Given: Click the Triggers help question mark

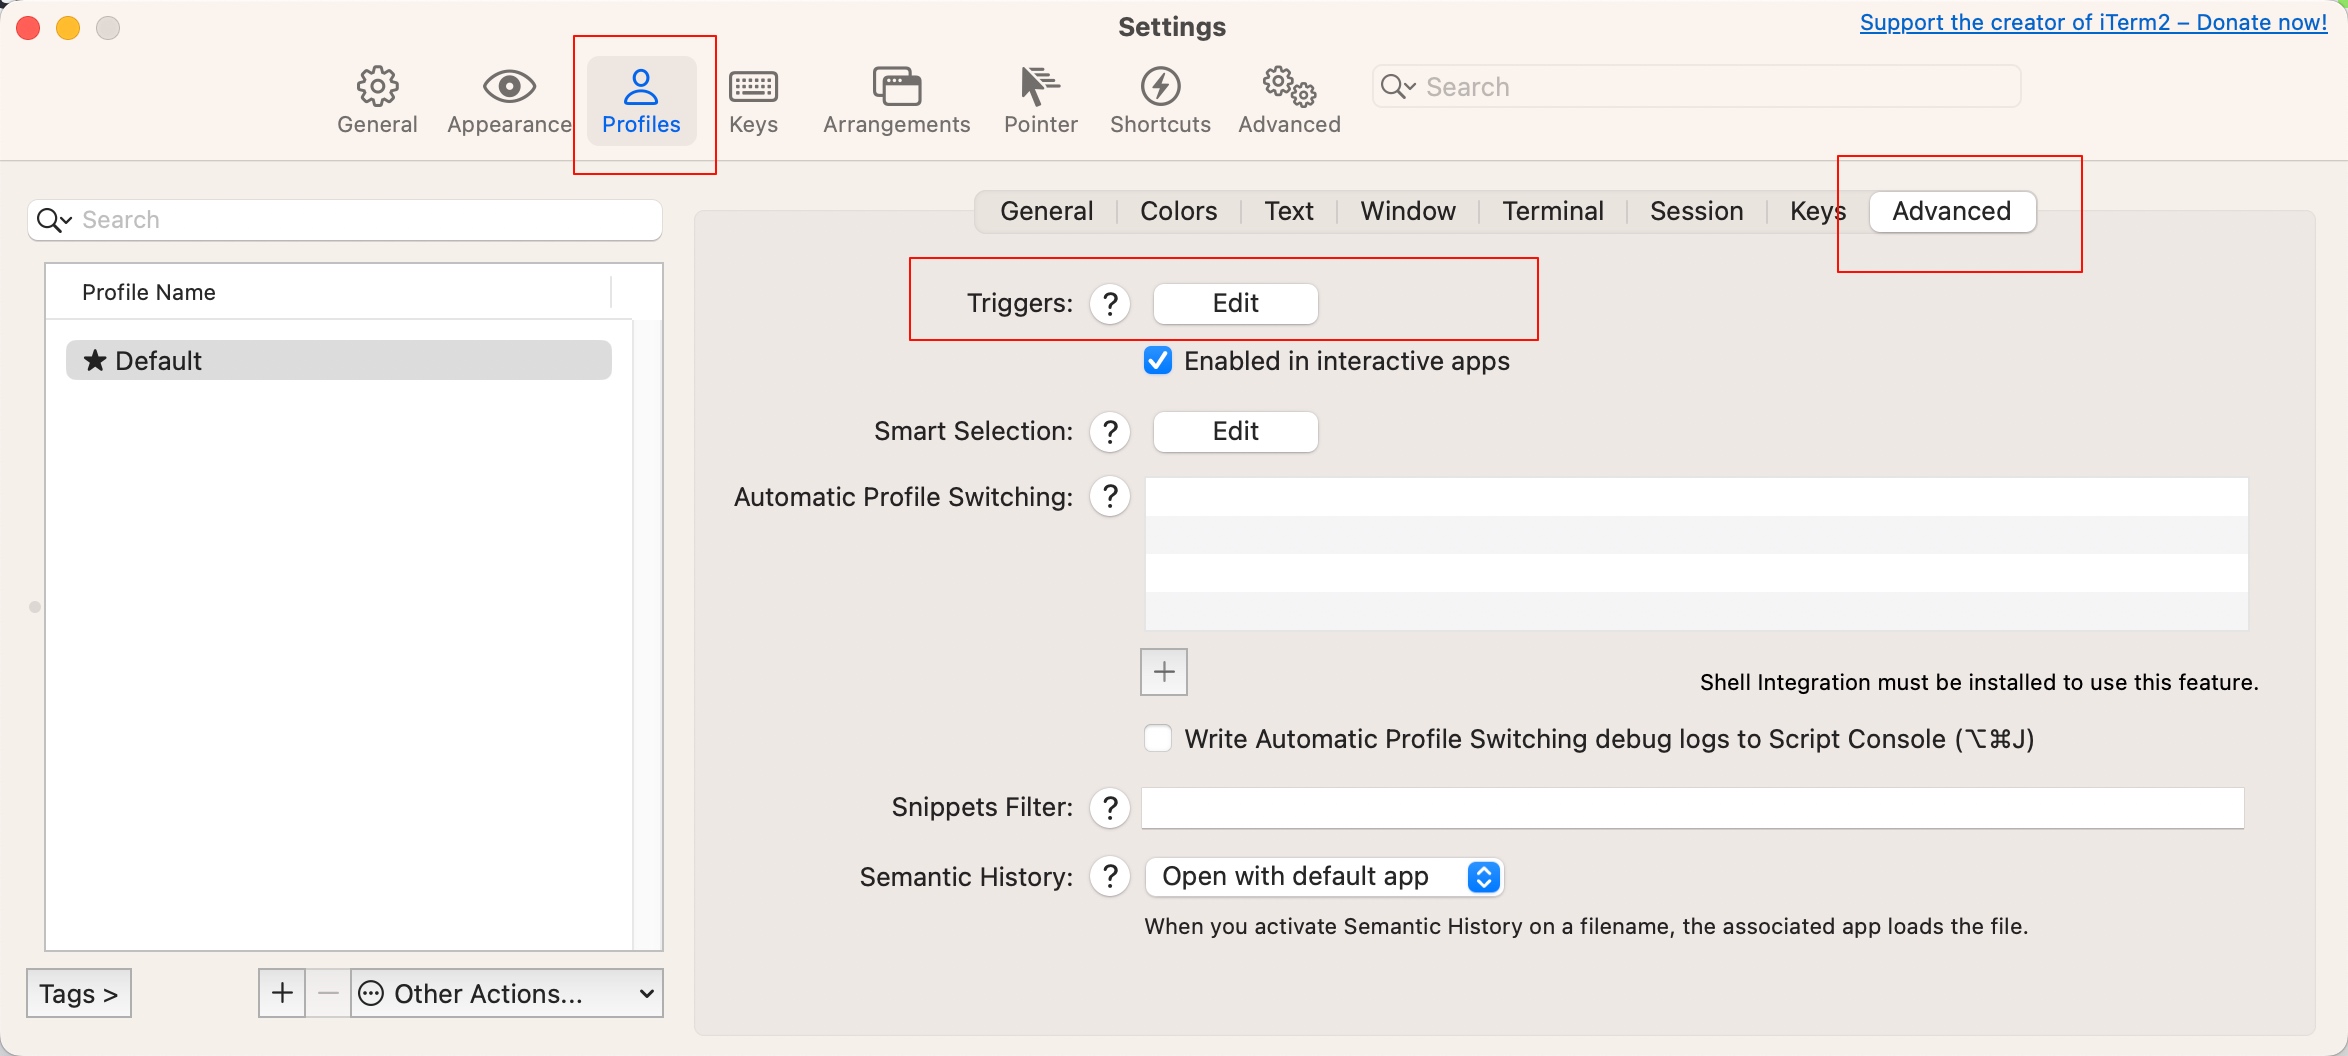Looking at the screenshot, I should [1110, 304].
